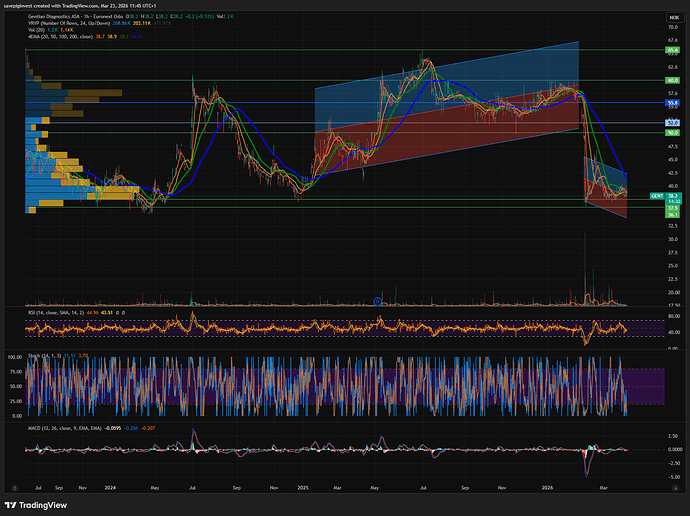Image resolution: width=690 pixels, height=516 pixels.
Task: Click the 55.8 blue price level label
Action: pos(673,102)
